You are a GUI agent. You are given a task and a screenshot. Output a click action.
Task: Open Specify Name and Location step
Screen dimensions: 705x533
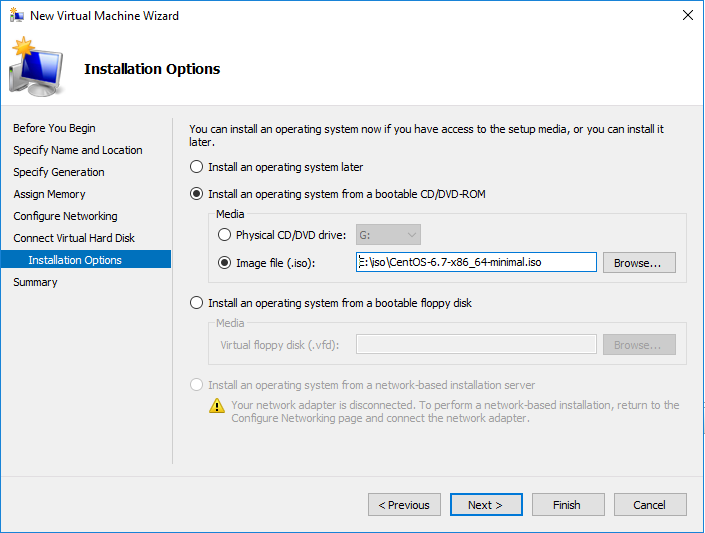(78, 150)
